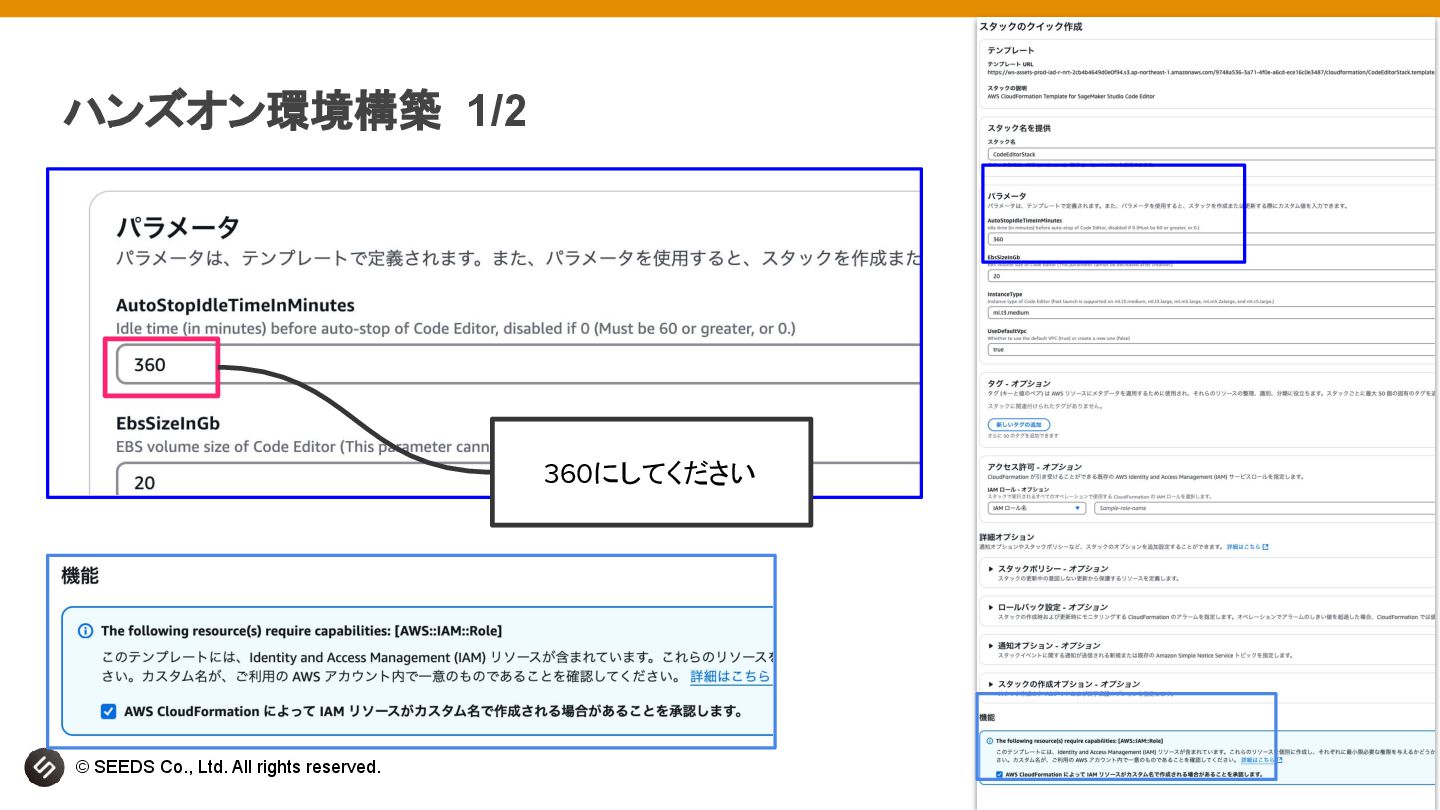Click the small info icon in full-form capabilities notice

990,741
